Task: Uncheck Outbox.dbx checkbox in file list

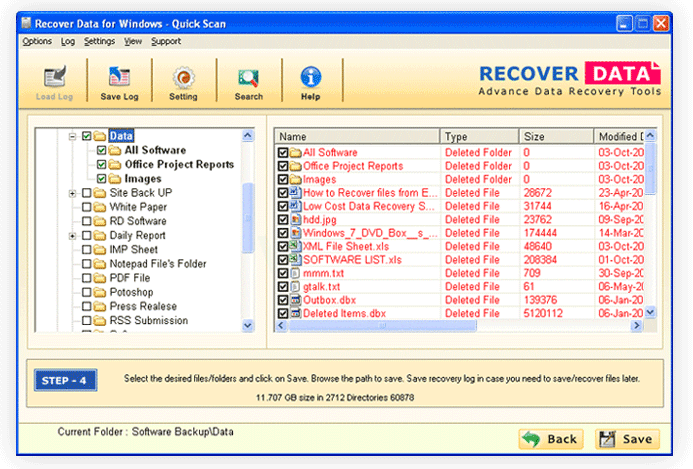Action: click(x=283, y=300)
